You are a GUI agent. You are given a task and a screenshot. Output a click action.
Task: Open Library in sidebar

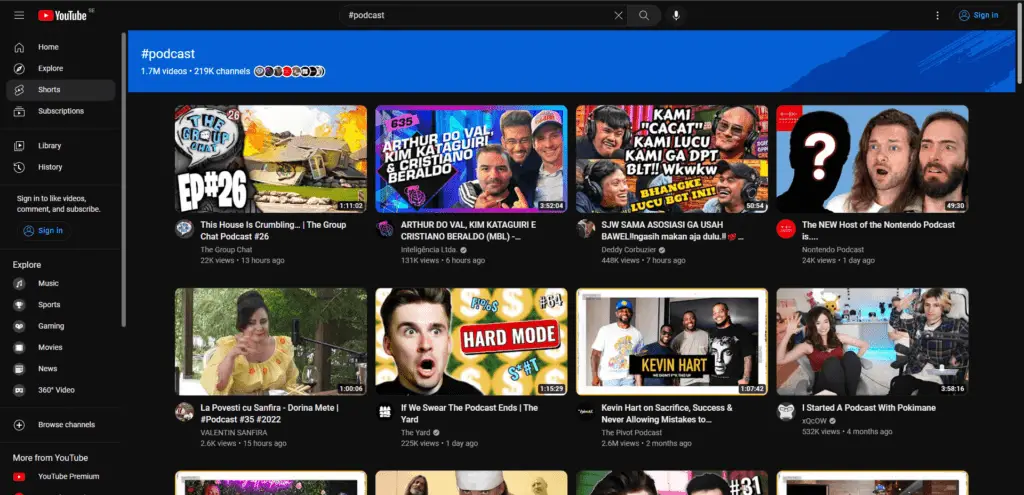pyautogui.click(x=61, y=146)
